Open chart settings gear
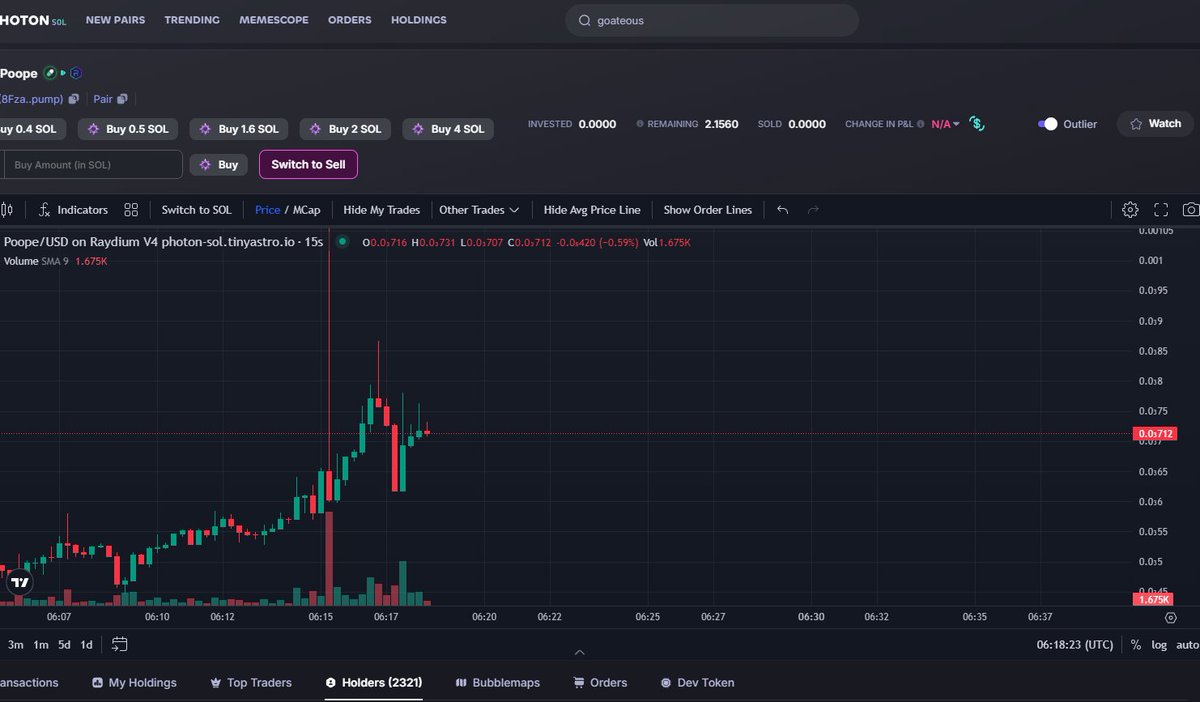Screen dimensions: 1200x702 pos(1130,210)
